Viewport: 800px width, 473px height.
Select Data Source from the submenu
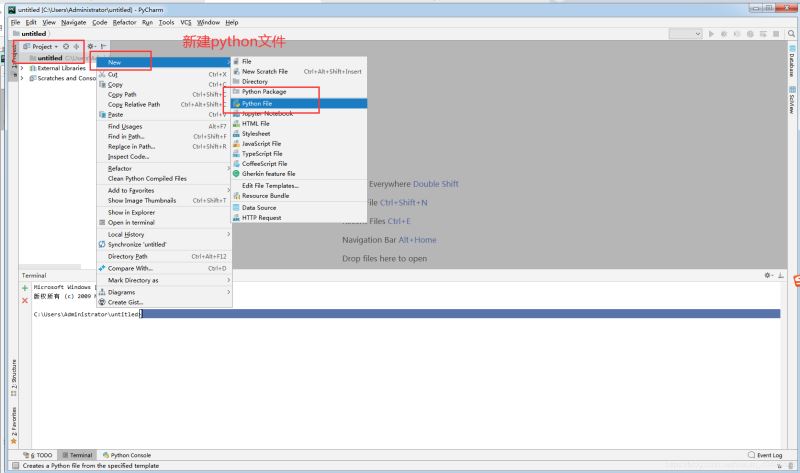pos(299,208)
